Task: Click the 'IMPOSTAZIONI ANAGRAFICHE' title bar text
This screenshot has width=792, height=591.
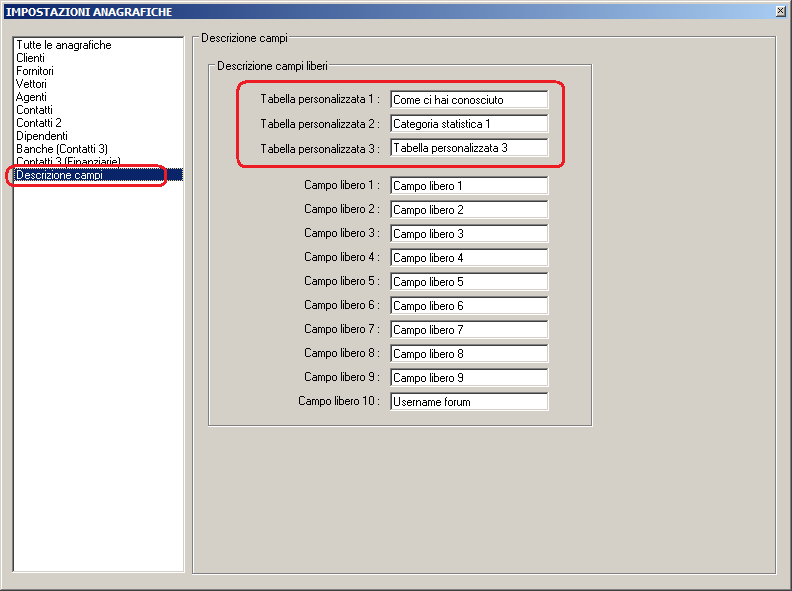Action: 89,12
